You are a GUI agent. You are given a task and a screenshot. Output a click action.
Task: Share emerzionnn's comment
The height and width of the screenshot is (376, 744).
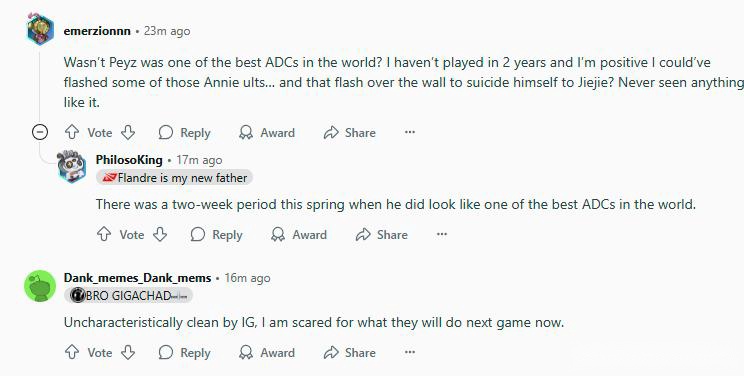click(350, 132)
